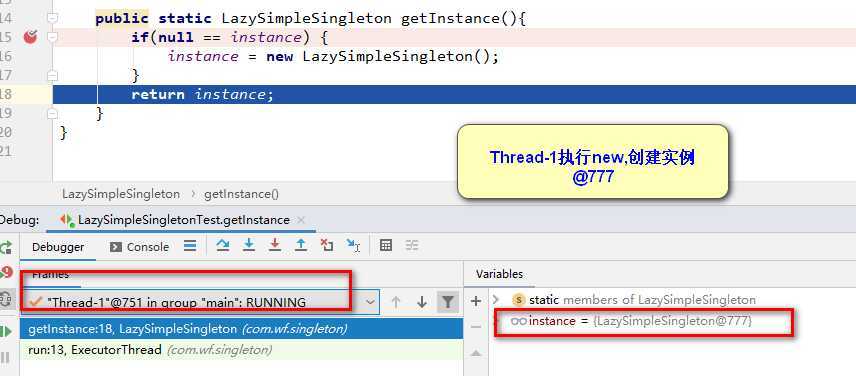The height and width of the screenshot is (376, 856).
Task: Select the getInstance:18 stack frame
Action: (241, 329)
